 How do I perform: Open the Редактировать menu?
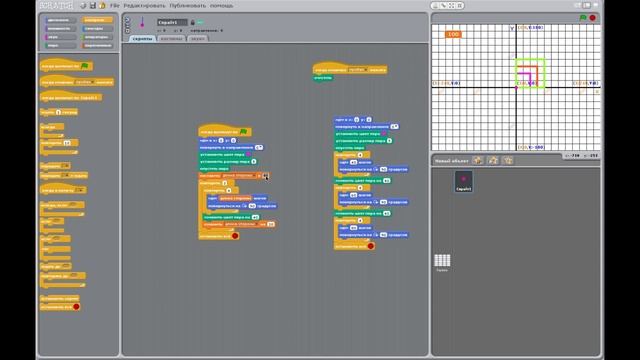point(144,6)
